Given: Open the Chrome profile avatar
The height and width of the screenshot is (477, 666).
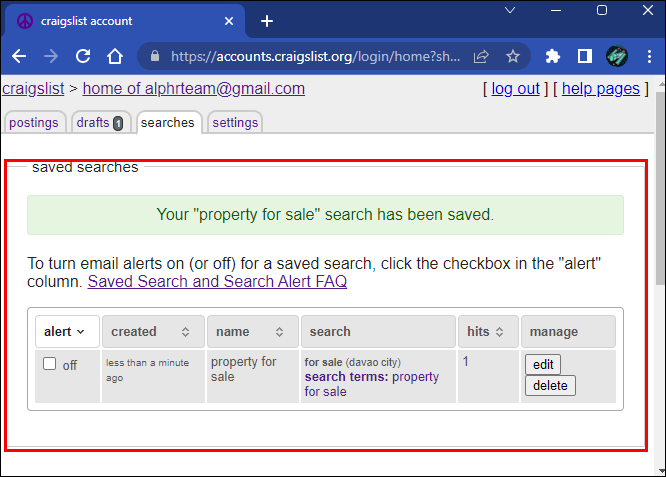Looking at the screenshot, I should pyautogui.click(x=617, y=56).
